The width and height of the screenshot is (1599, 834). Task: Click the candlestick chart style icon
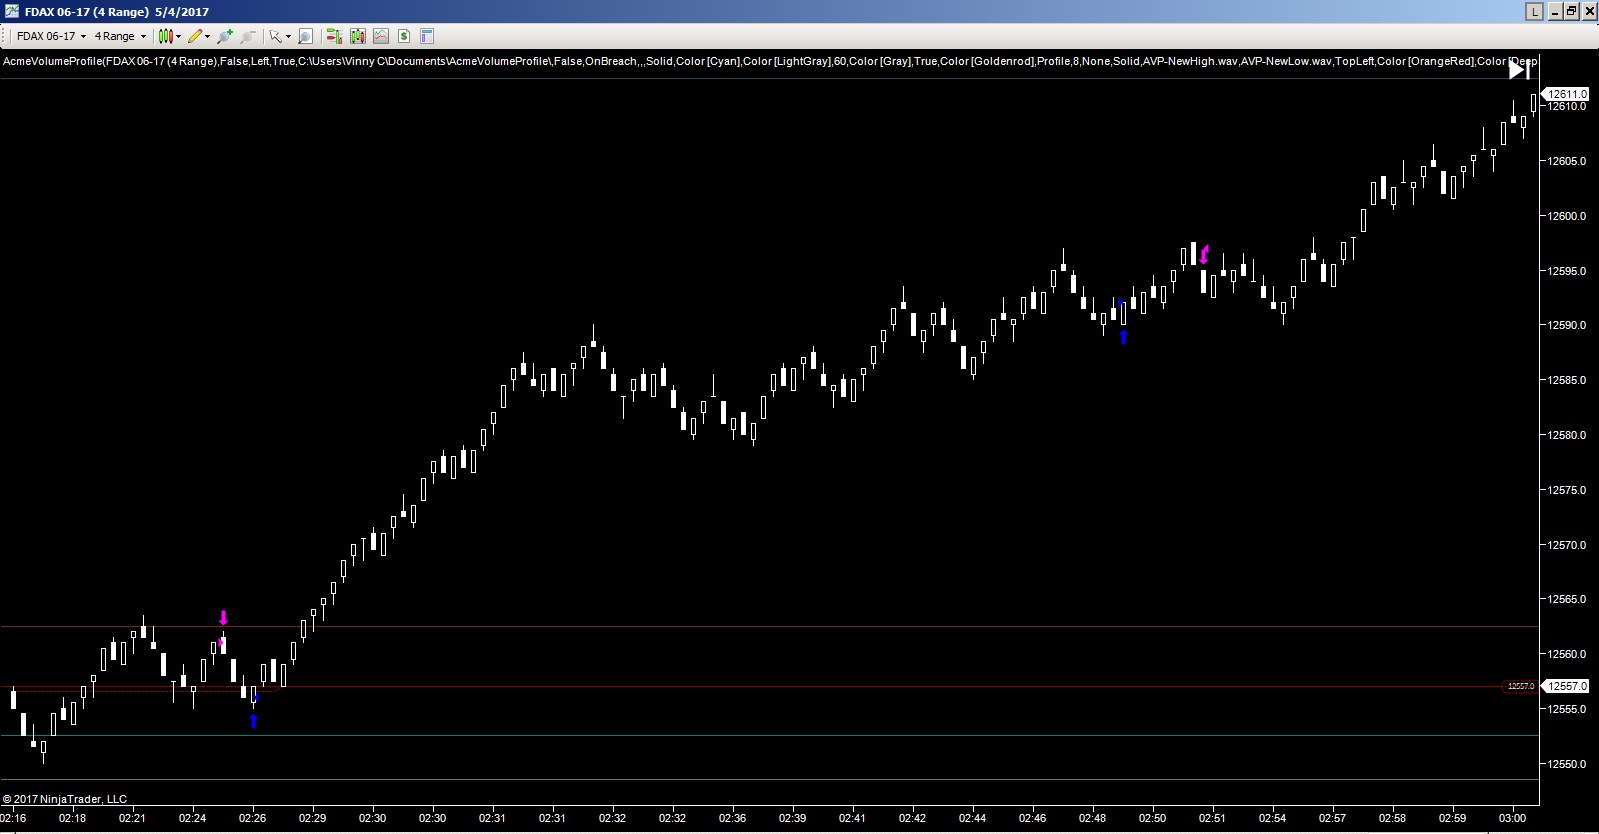[x=166, y=36]
